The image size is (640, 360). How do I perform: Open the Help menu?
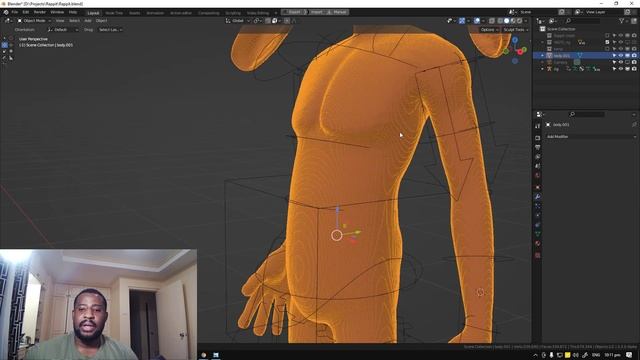click(x=73, y=12)
